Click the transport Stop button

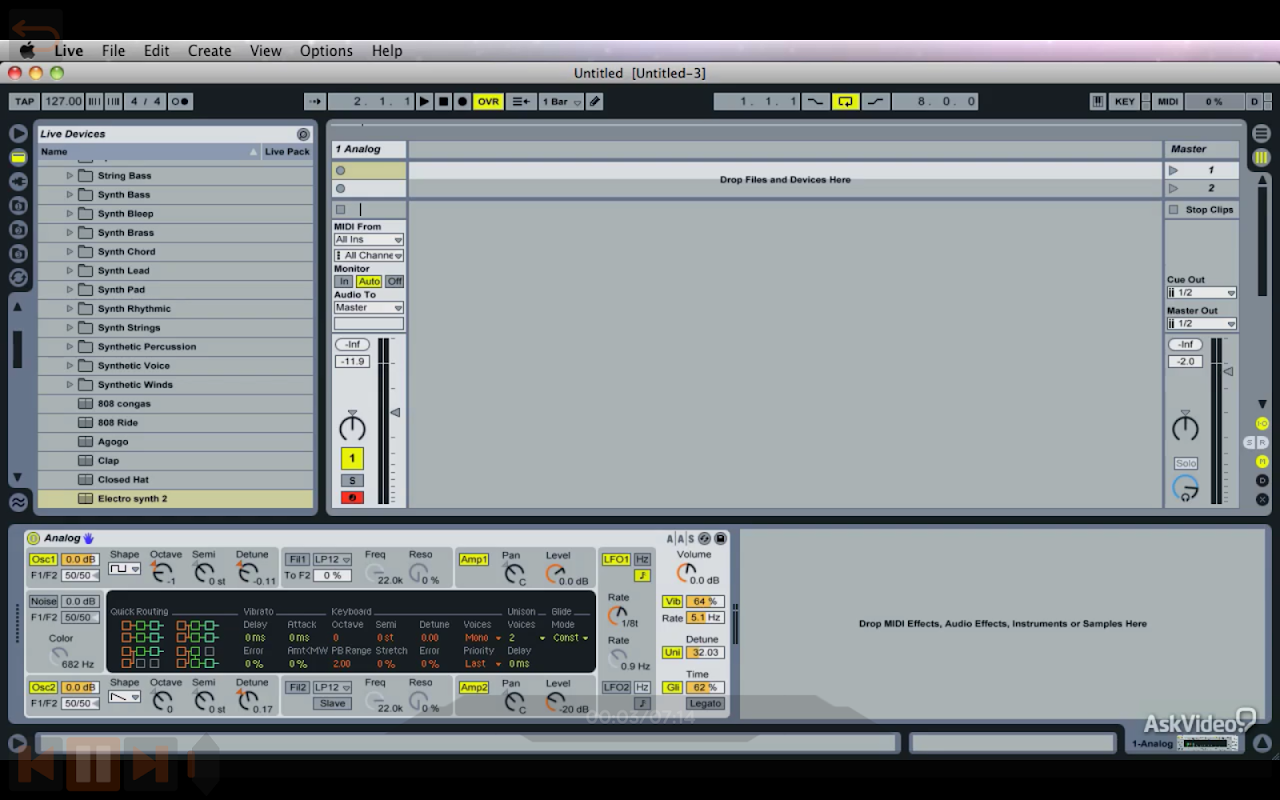point(443,101)
